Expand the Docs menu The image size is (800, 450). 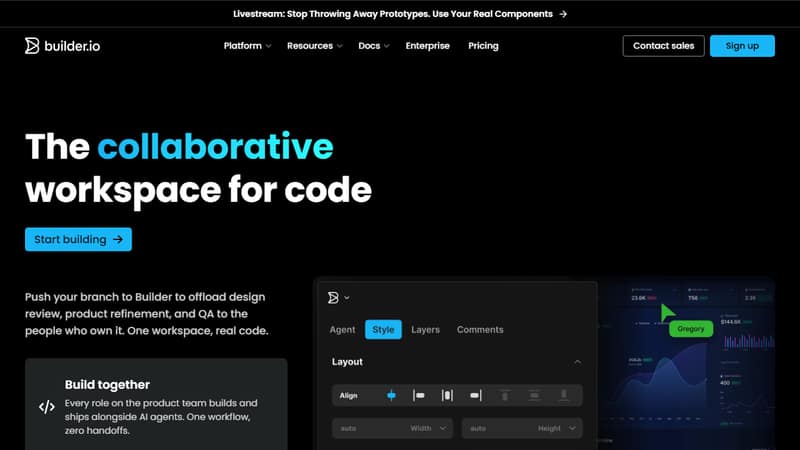click(374, 46)
